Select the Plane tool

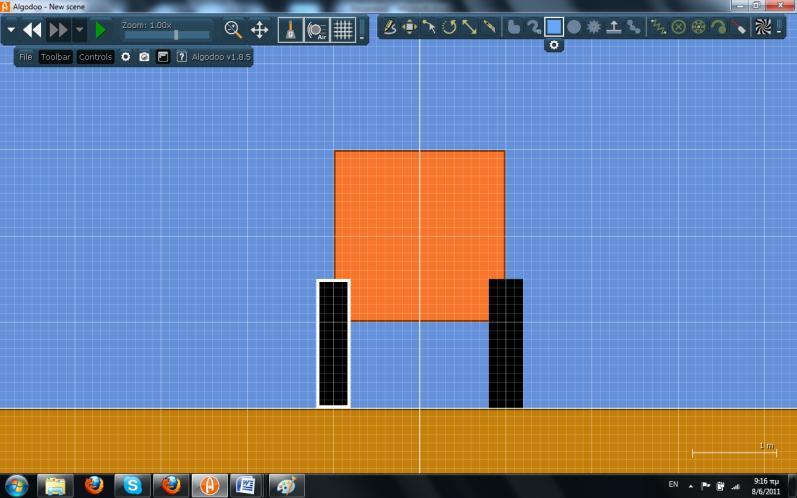point(614,27)
